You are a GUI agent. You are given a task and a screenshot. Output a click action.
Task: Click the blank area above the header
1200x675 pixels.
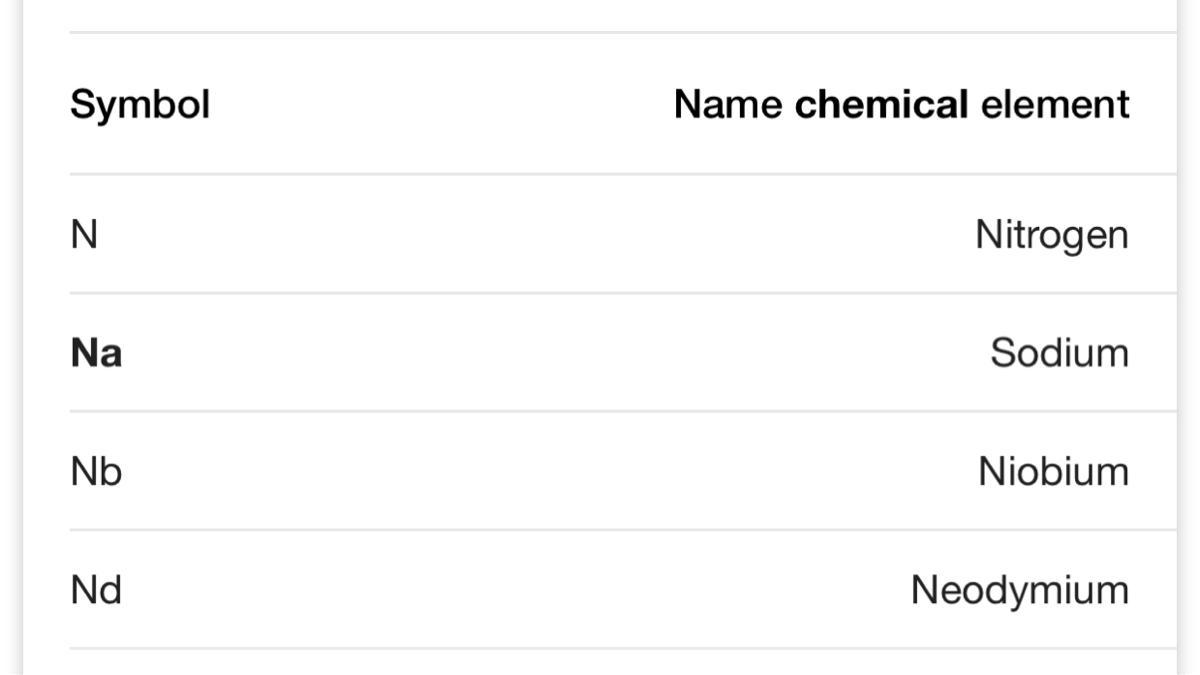[x=600, y=15]
